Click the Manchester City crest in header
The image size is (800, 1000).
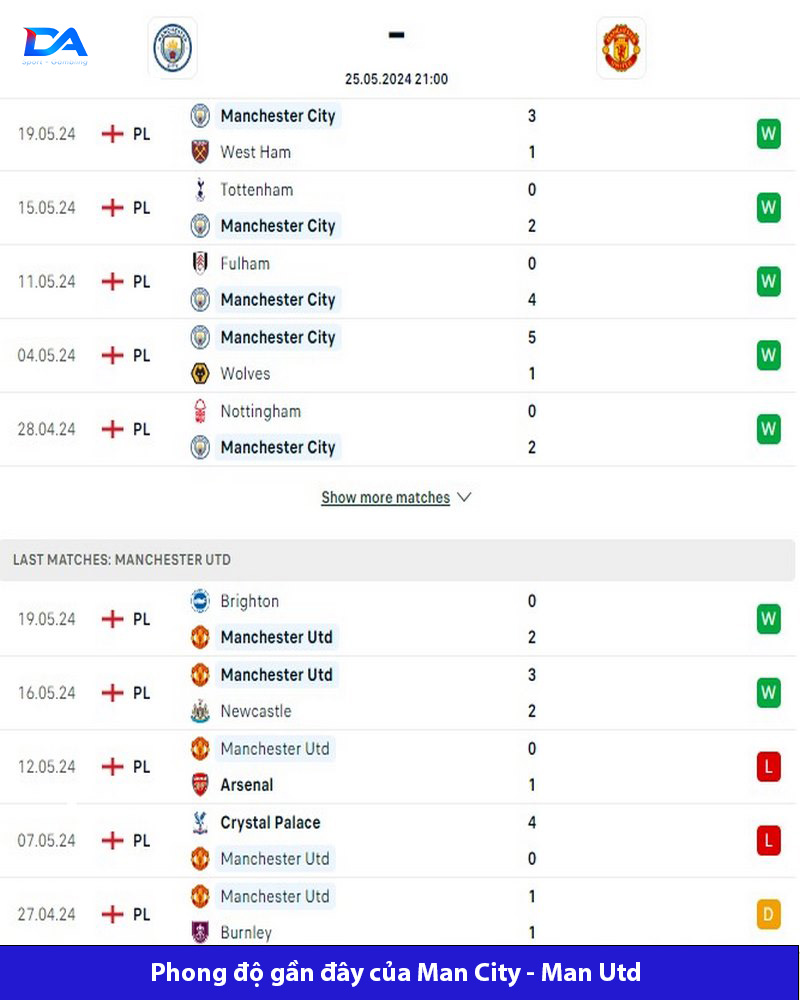tap(172, 48)
